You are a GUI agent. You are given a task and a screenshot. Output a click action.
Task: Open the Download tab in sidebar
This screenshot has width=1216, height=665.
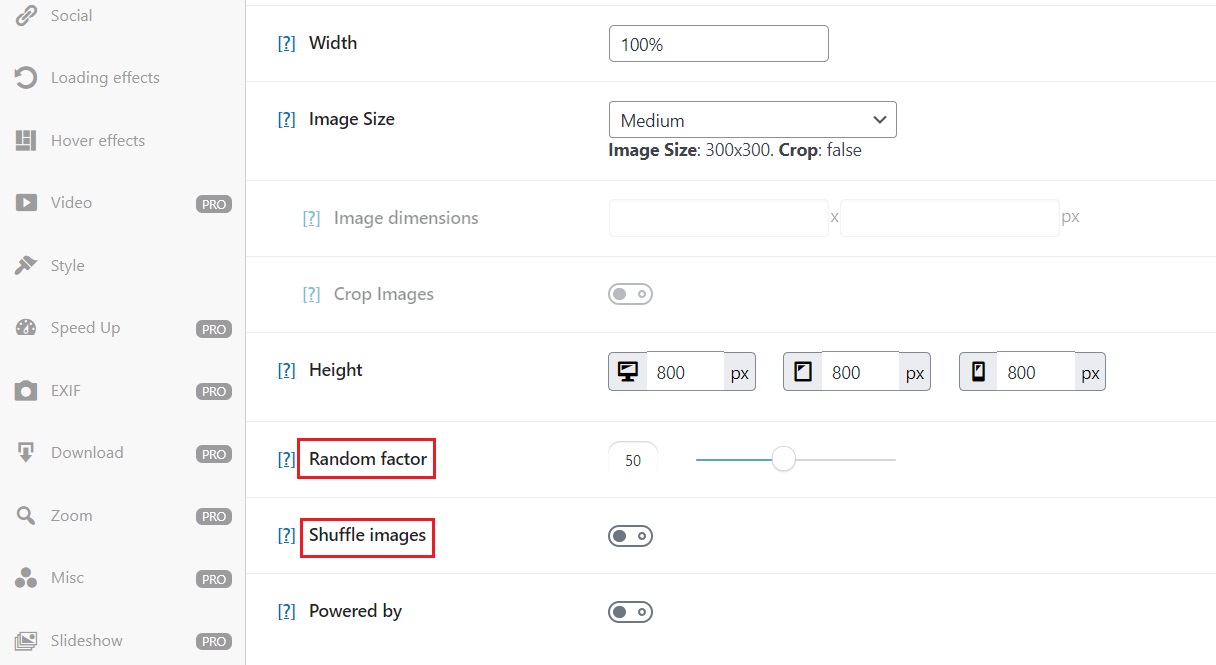coord(87,453)
